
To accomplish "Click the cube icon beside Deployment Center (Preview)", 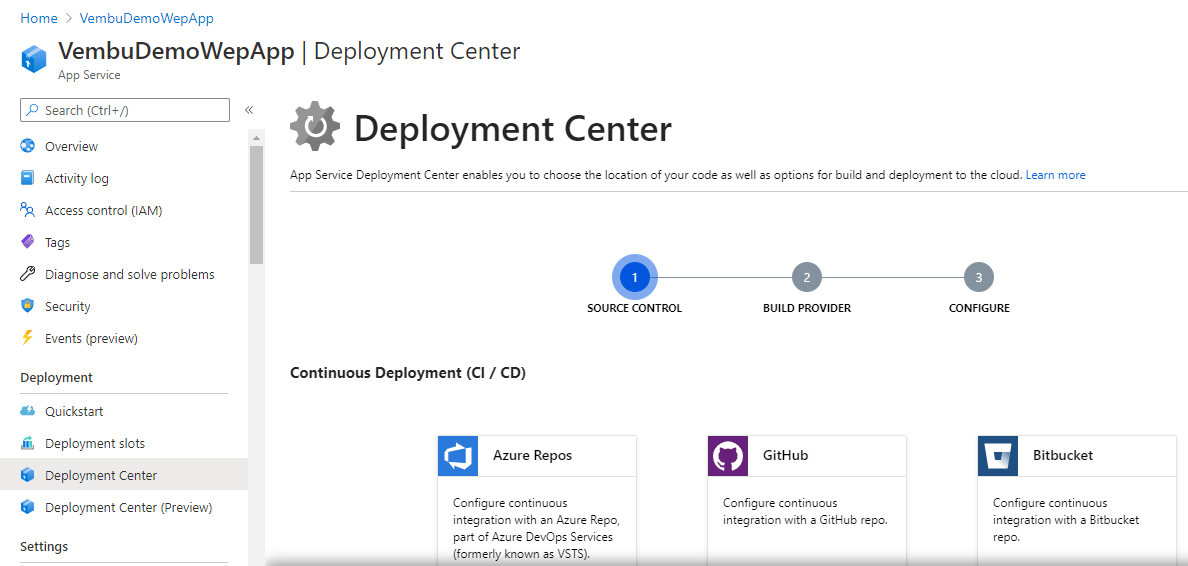I will (x=28, y=507).
